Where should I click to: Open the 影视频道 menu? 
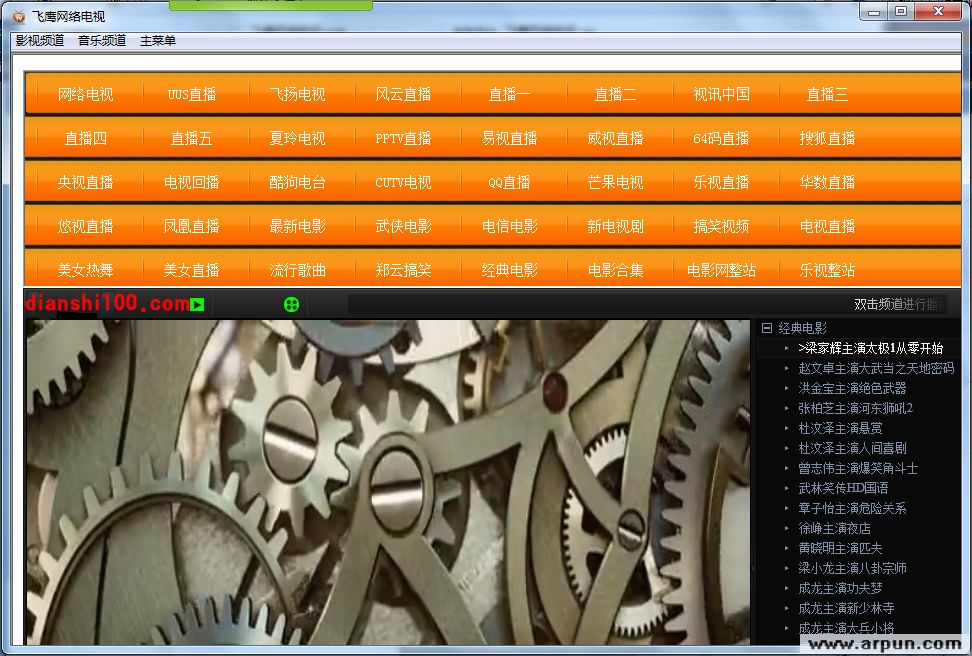pos(40,41)
